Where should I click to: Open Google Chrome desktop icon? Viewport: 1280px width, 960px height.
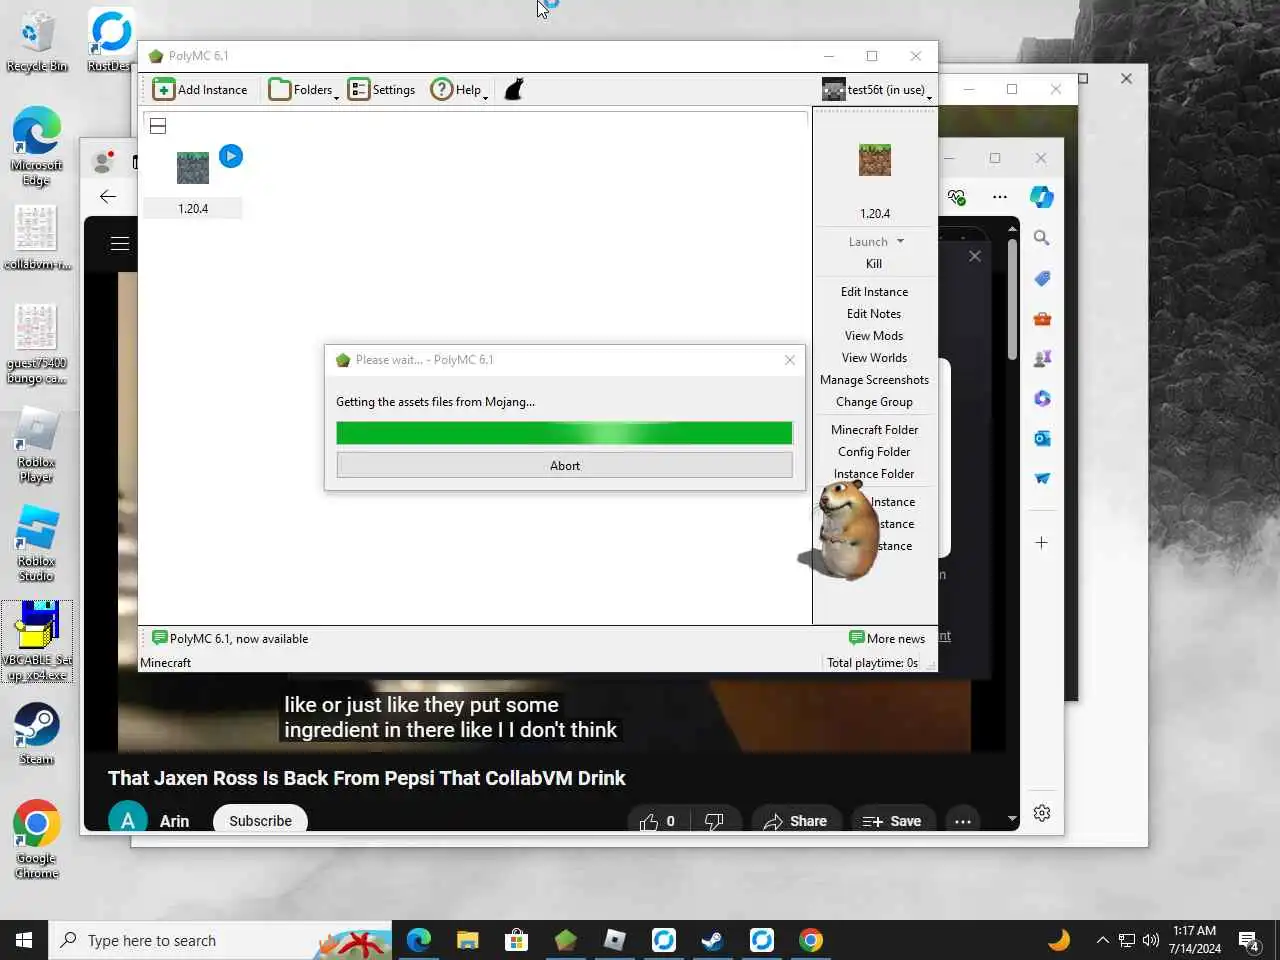(37, 840)
